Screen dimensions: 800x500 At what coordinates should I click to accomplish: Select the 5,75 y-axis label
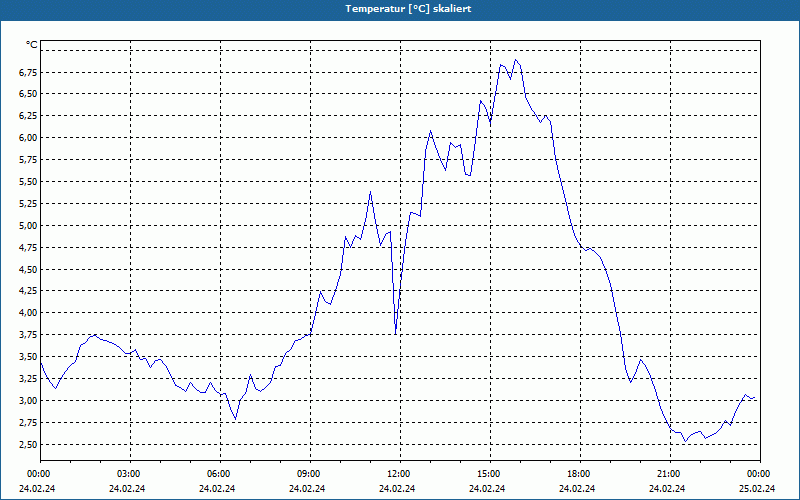(28, 160)
